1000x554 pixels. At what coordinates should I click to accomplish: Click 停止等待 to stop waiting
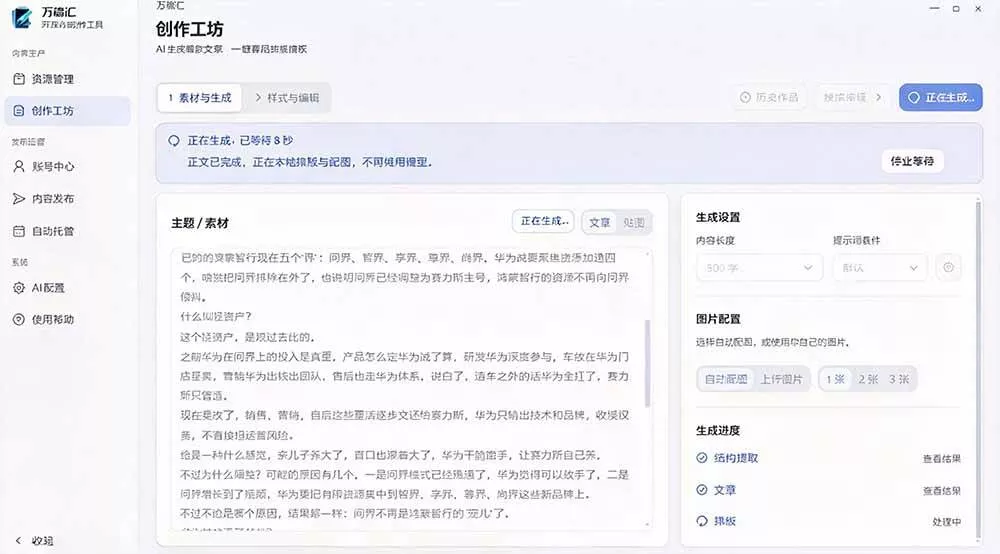[x=912, y=161]
